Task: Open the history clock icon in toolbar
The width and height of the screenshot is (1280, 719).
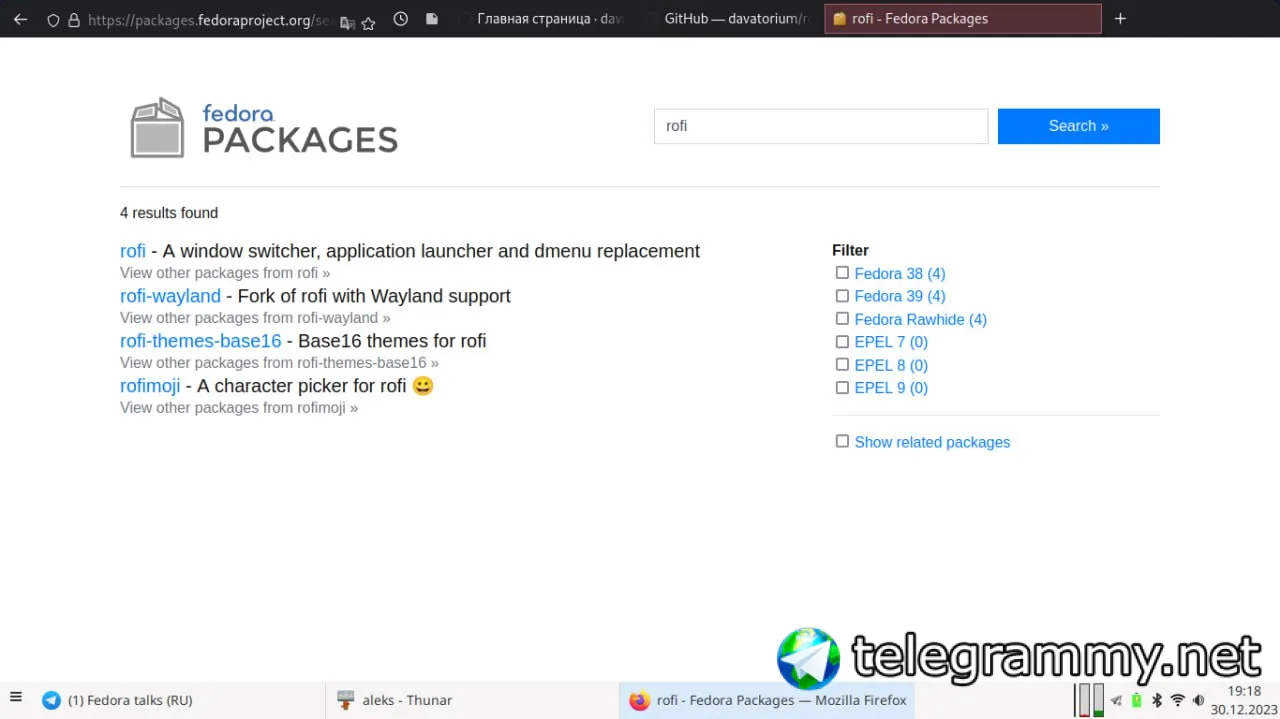Action: (401, 19)
